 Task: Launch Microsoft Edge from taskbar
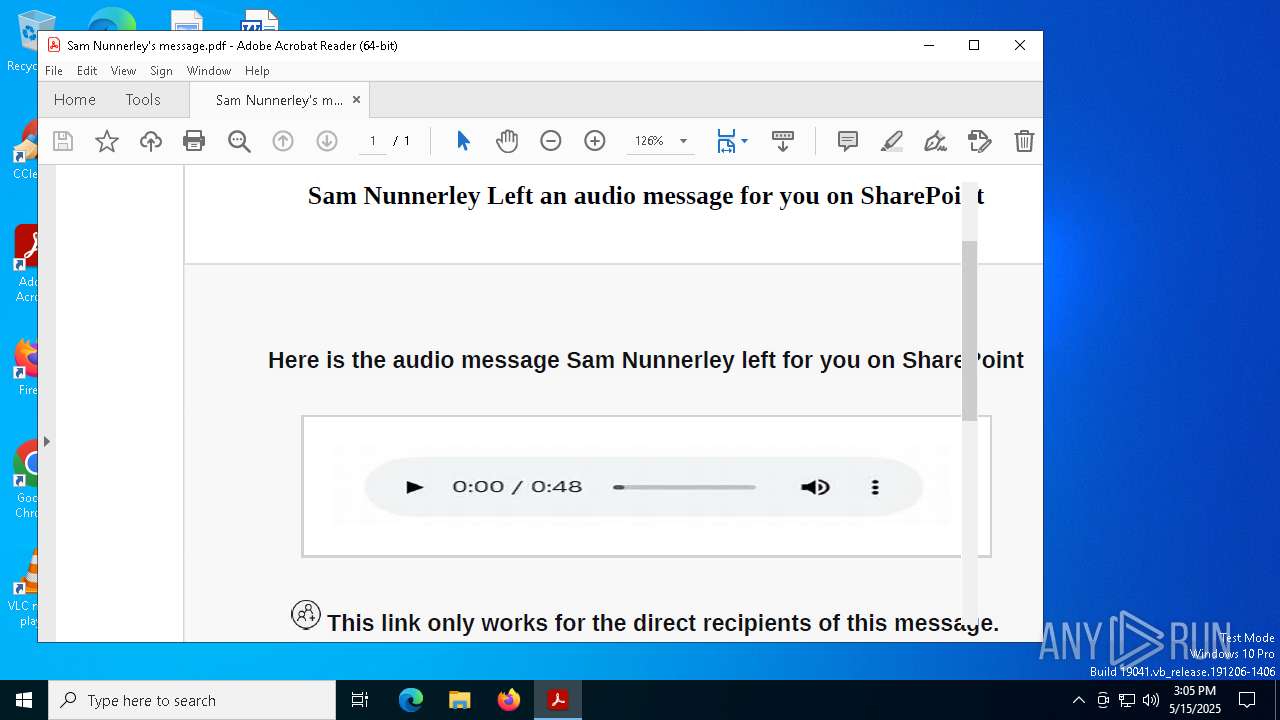click(411, 700)
